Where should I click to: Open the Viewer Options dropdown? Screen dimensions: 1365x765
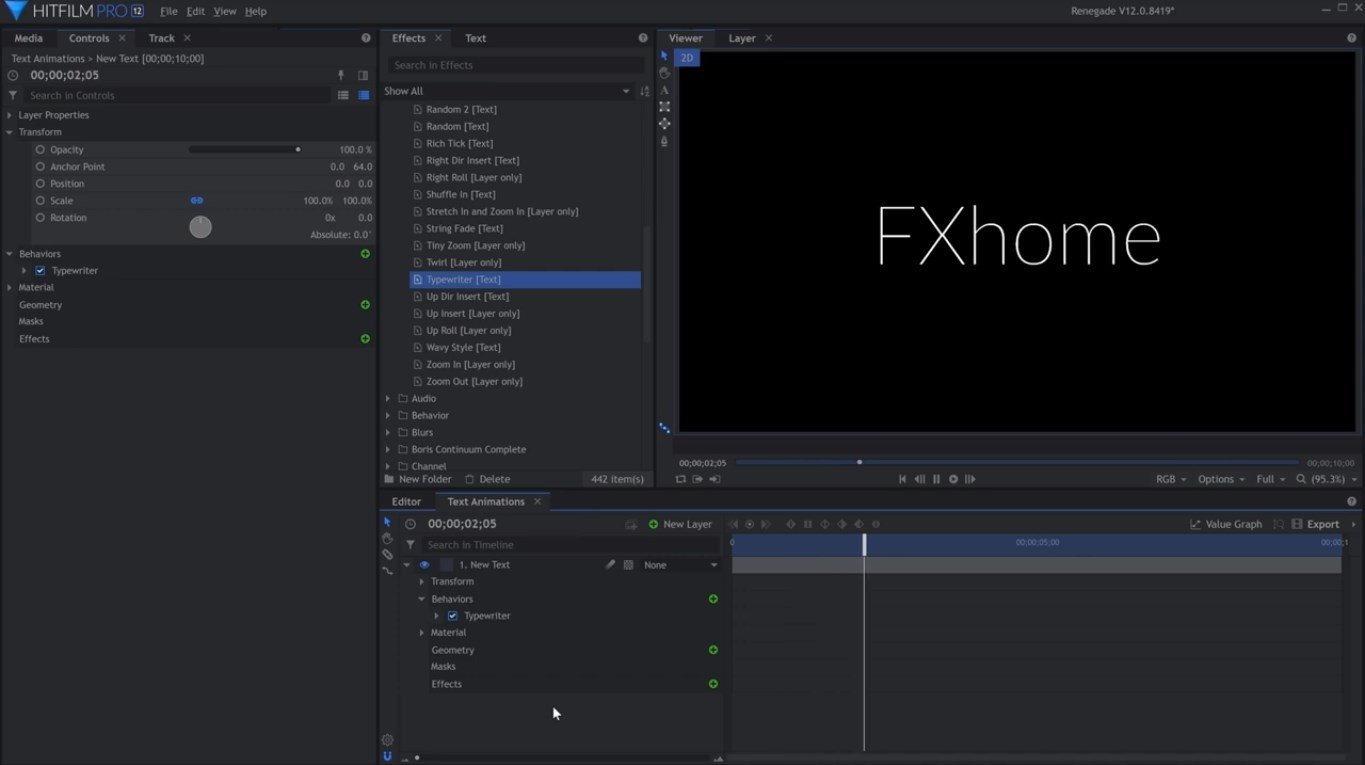pyautogui.click(x=1221, y=479)
